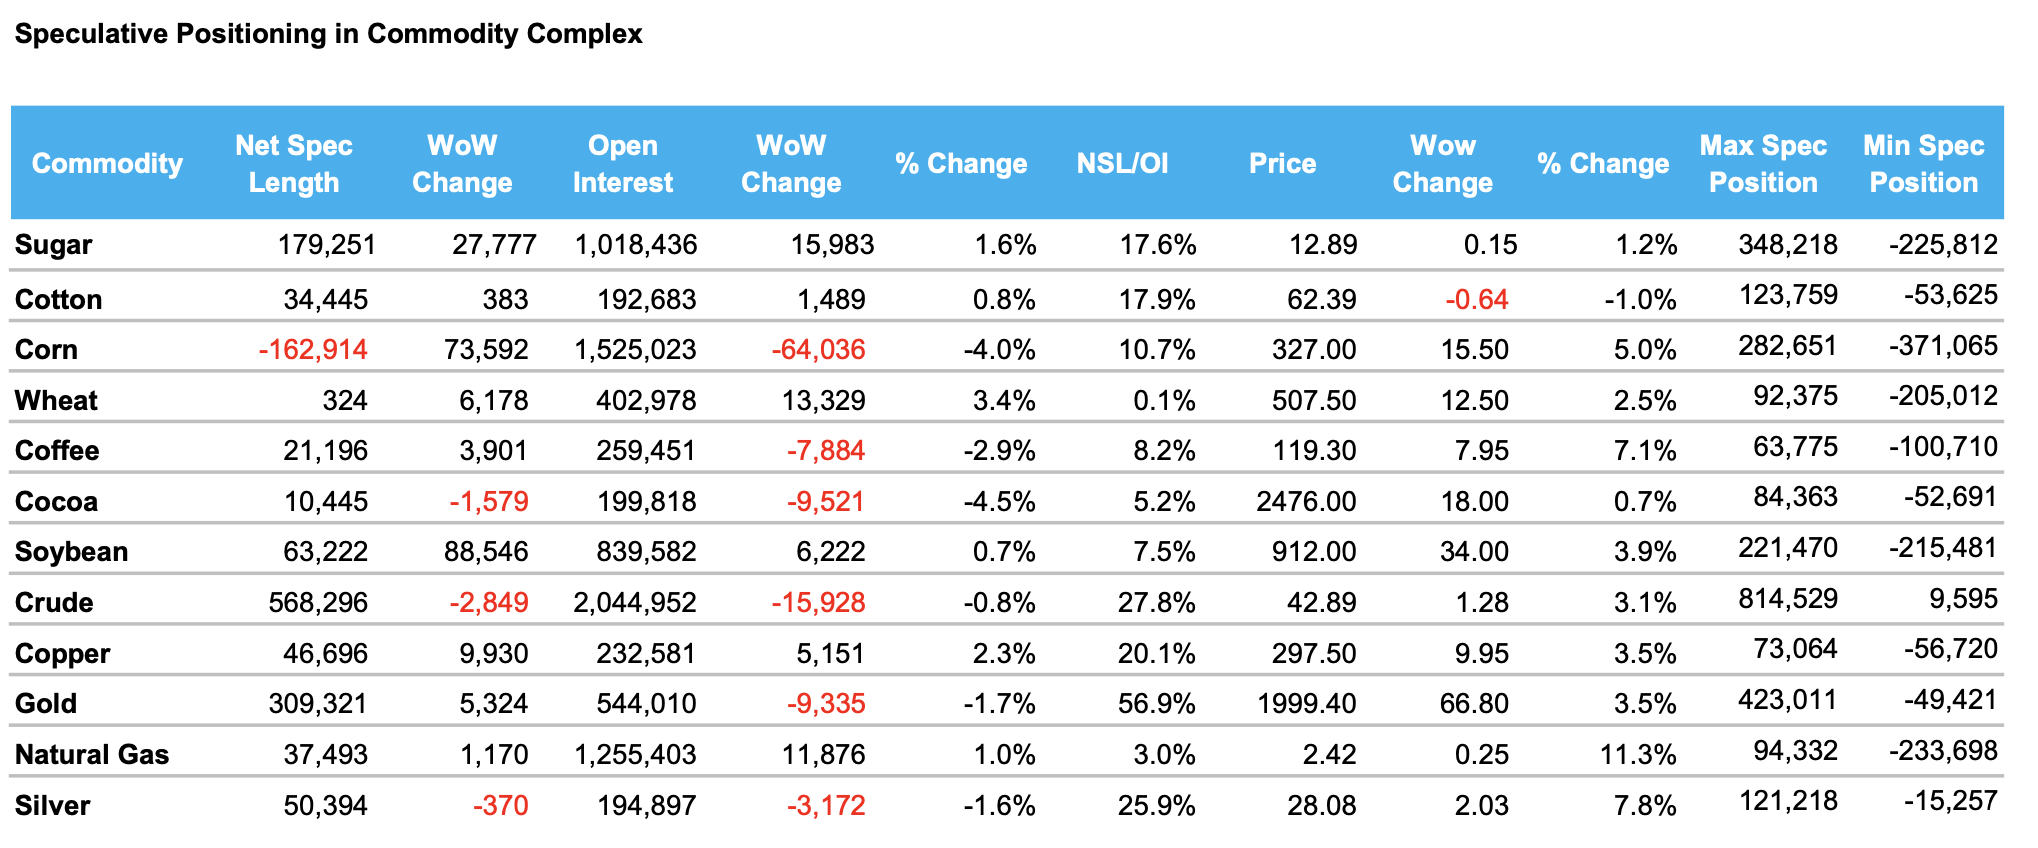Screen dimensions: 2038x848
Task: Click the 'Silver' row label
Action: (x=53, y=806)
